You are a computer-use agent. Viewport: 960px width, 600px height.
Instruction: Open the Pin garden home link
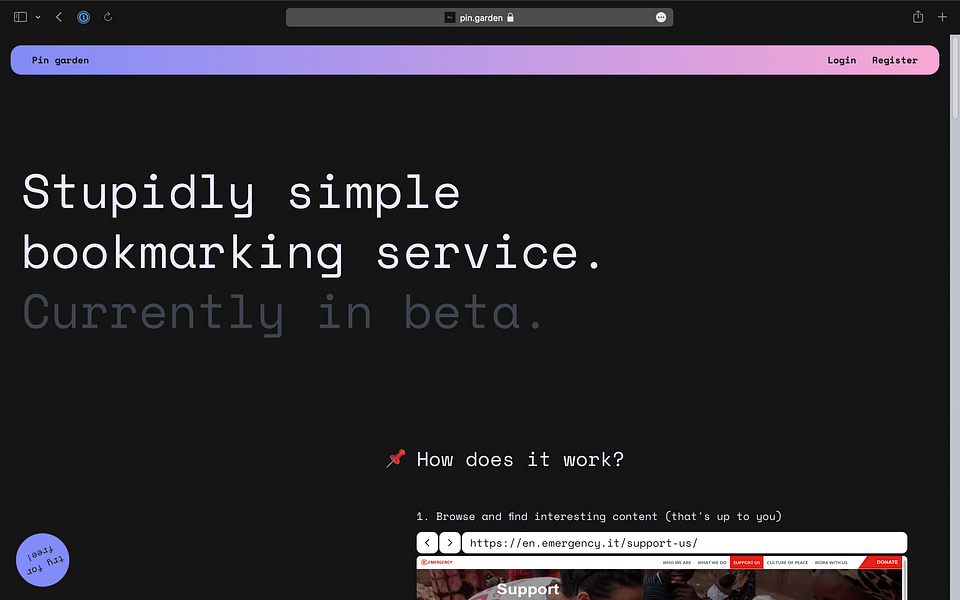pyautogui.click(x=60, y=60)
